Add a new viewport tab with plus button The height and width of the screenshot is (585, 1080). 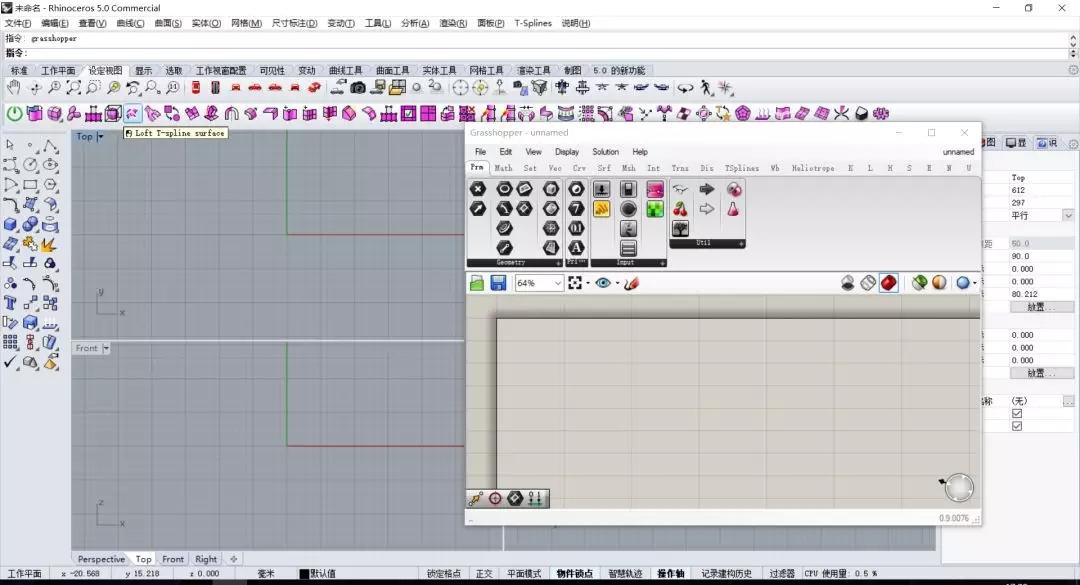tap(233, 559)
